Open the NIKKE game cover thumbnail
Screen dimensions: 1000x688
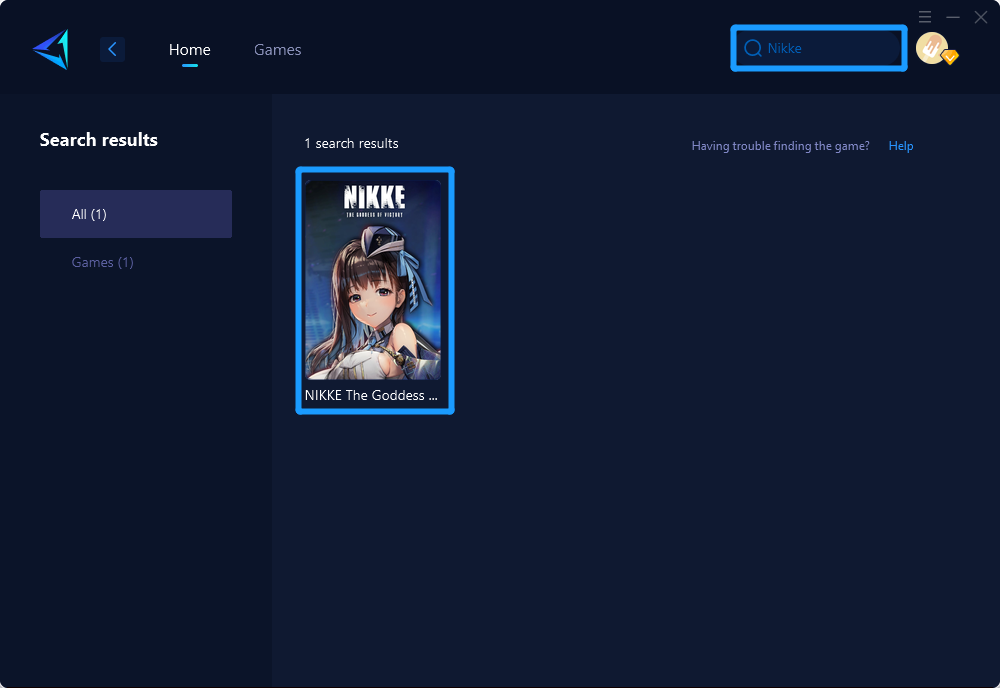(x=373, y=280)
